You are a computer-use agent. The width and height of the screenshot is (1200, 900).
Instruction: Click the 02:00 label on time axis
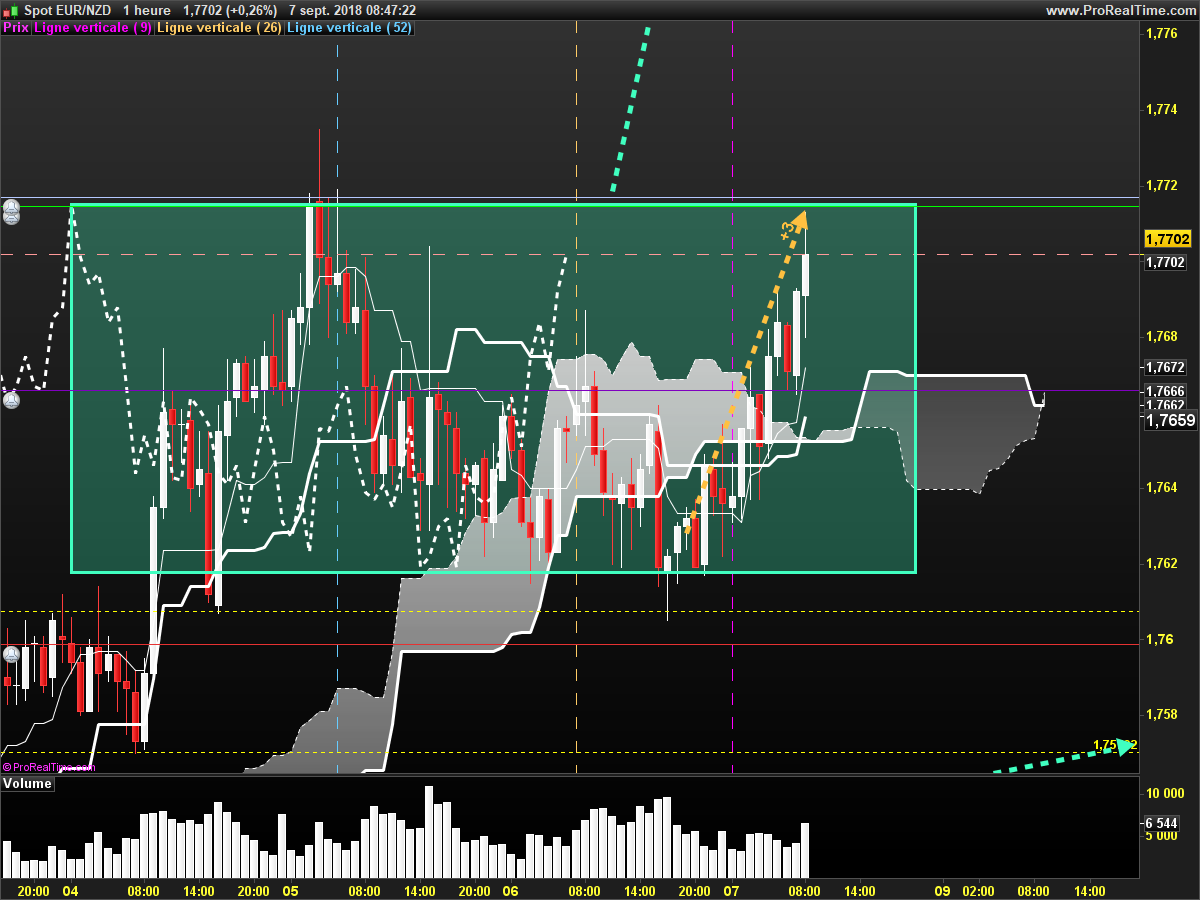(978, 891)
